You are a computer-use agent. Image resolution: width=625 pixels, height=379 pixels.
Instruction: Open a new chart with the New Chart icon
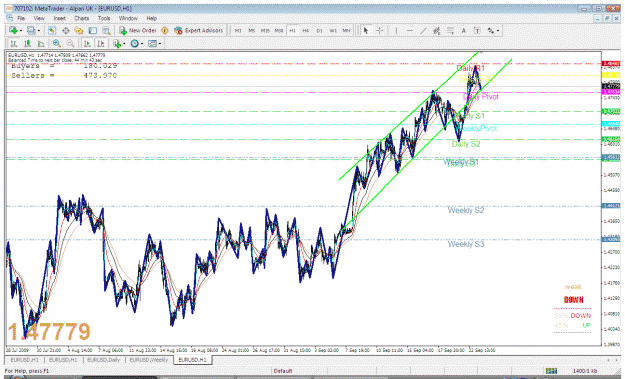point(13,30)
